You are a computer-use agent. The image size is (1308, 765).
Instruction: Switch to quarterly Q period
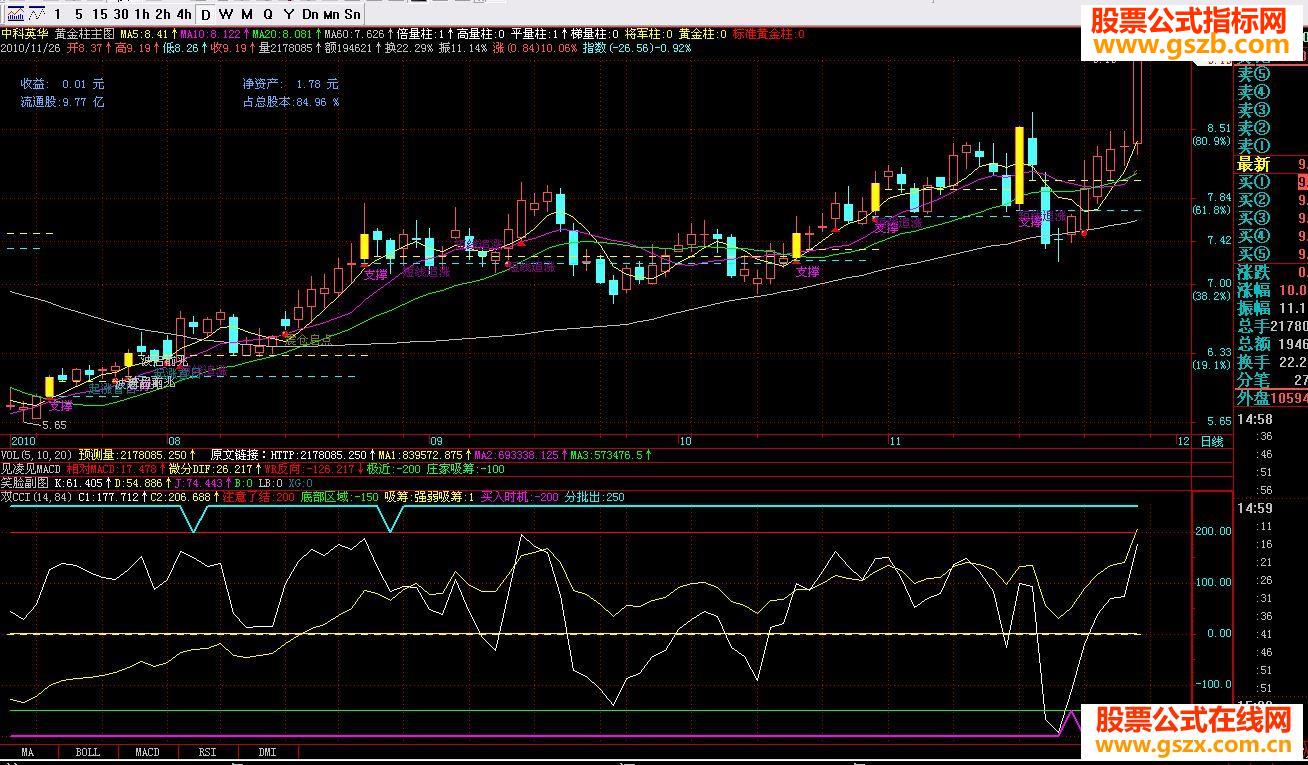(267, 14)
